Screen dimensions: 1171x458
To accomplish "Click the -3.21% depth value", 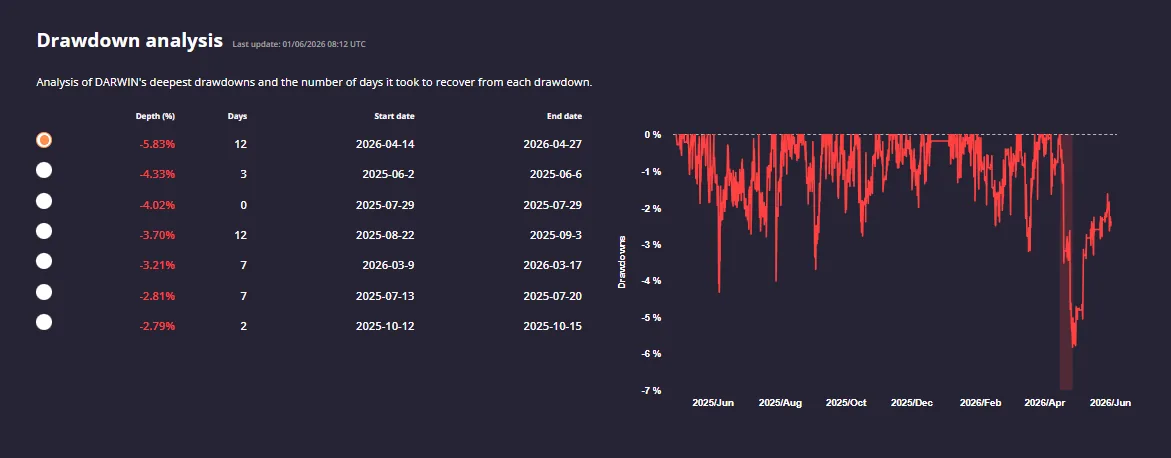I will pyautogui.click(x=158, y=265).
